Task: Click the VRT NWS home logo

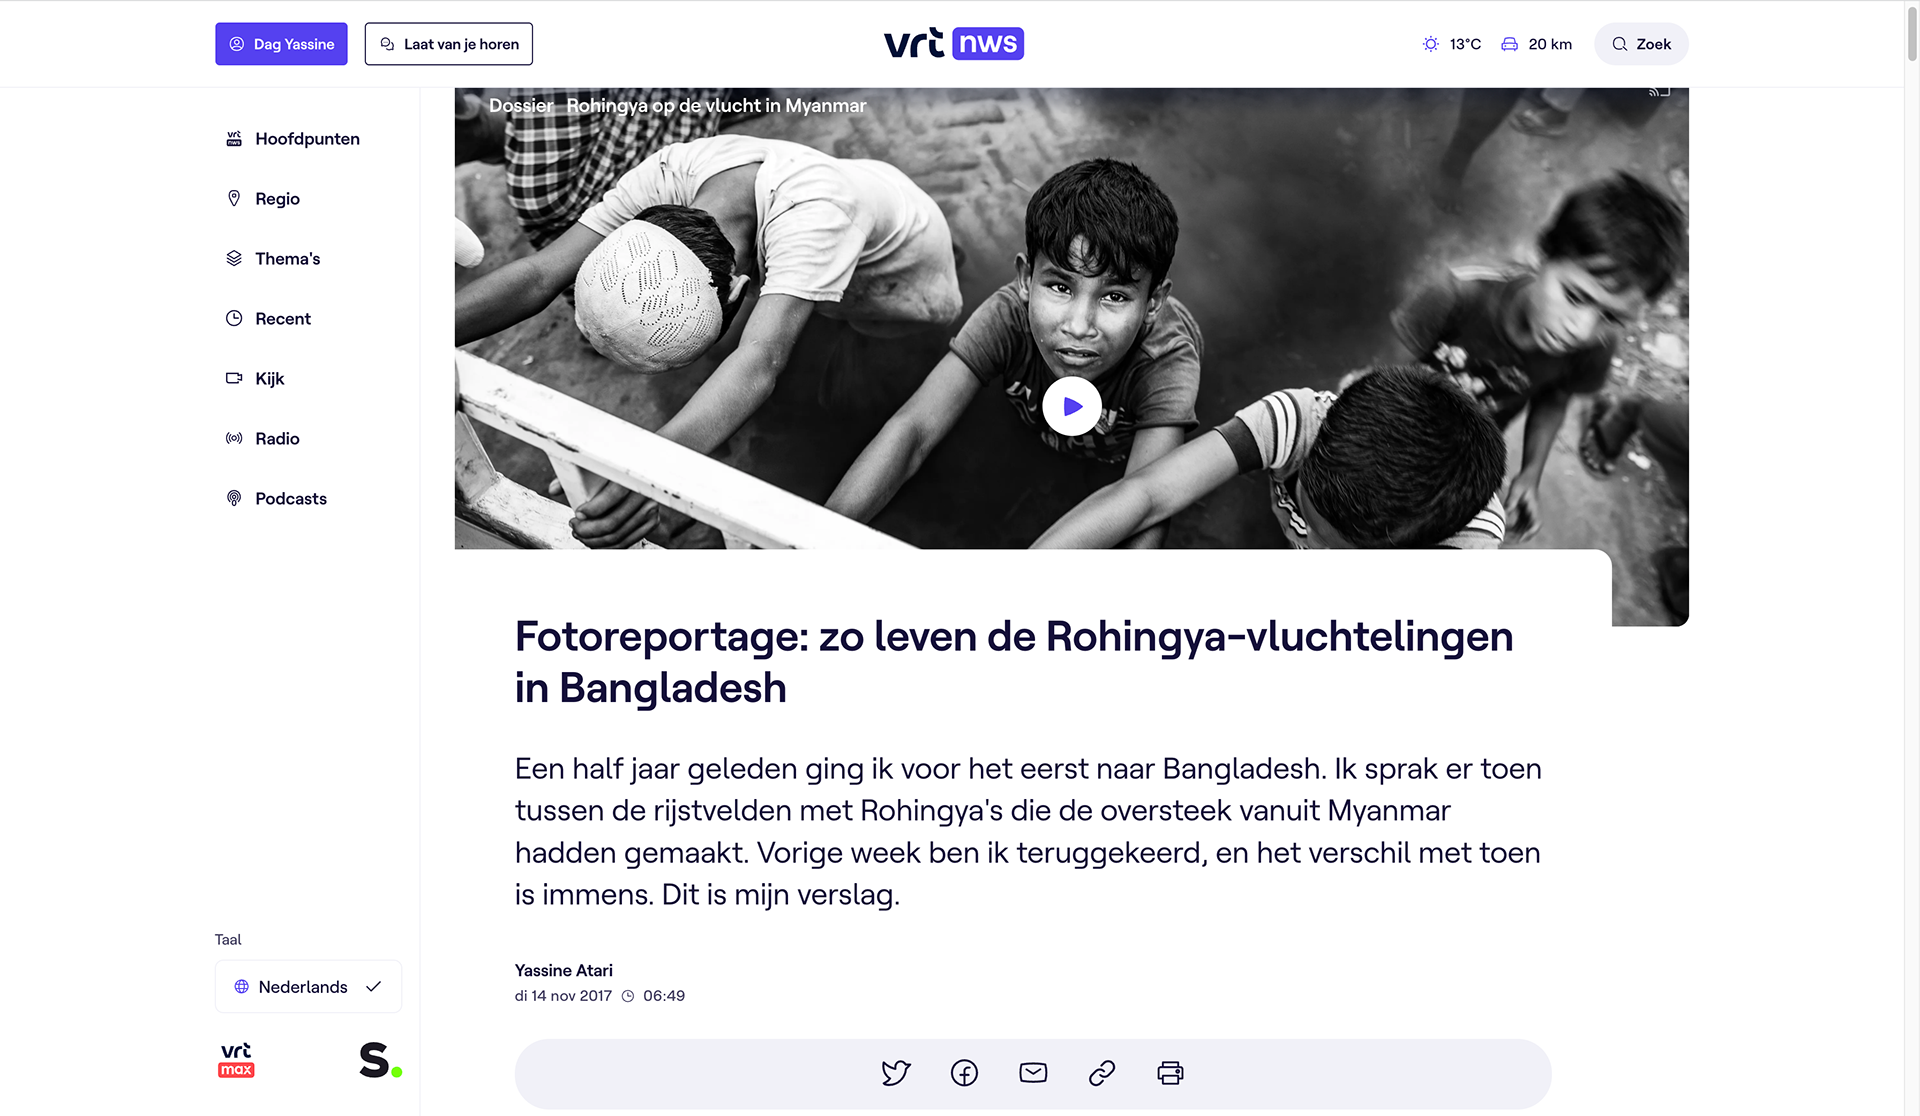Action: tap(954, 44)
